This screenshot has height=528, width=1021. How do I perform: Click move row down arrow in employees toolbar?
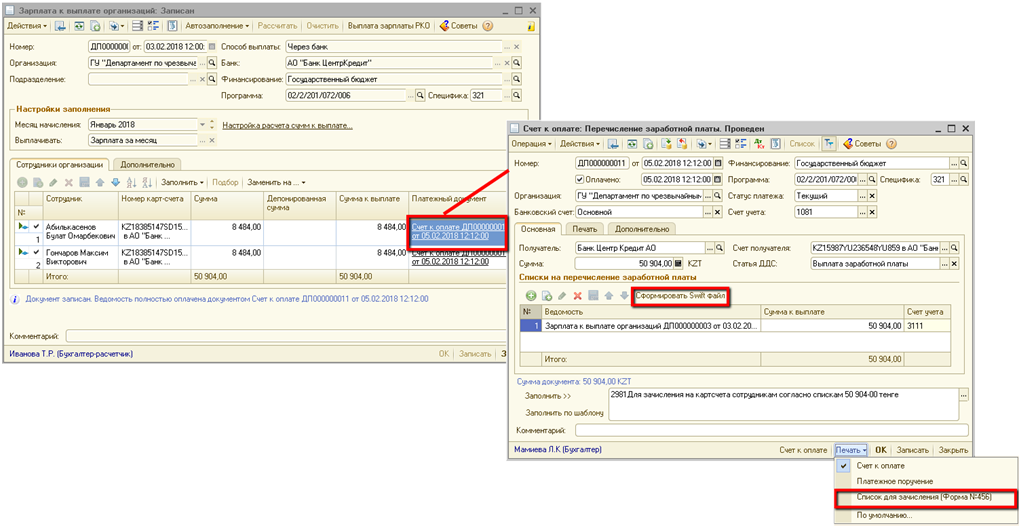(x=115, y=182)
